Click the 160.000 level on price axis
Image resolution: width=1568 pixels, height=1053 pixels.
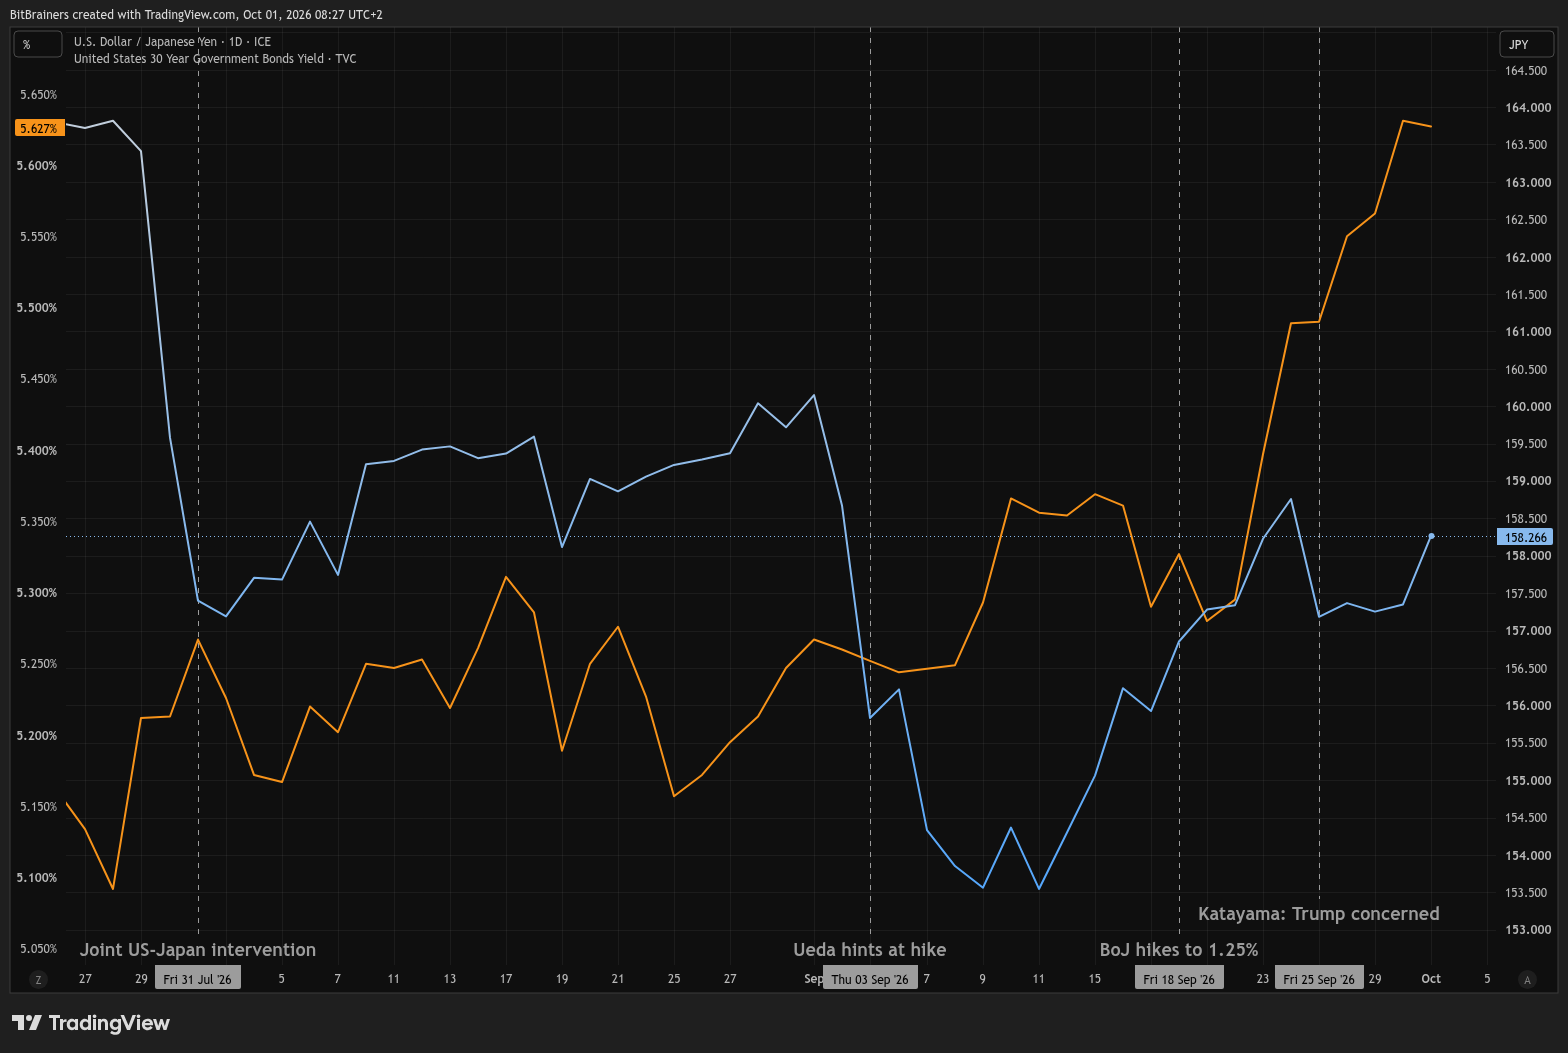coord(1528,407)
